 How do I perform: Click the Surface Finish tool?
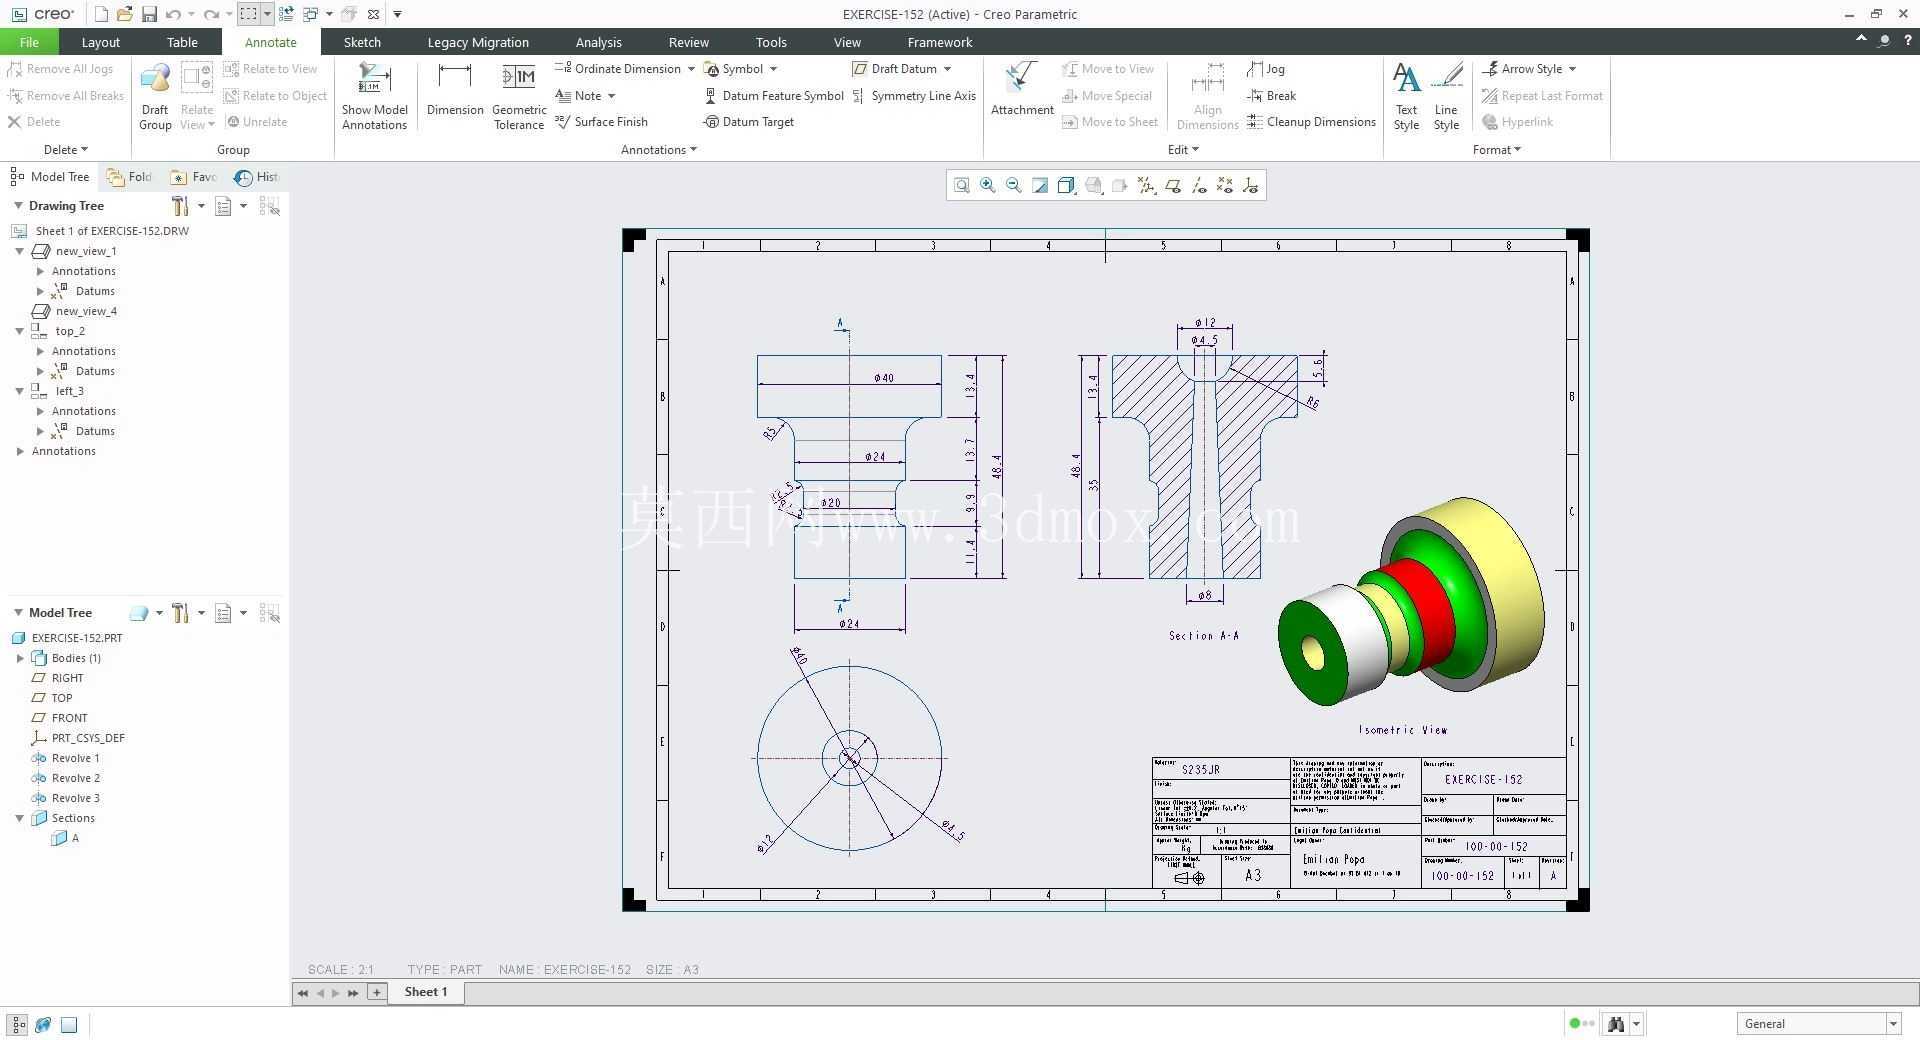(x=602, y=122)
